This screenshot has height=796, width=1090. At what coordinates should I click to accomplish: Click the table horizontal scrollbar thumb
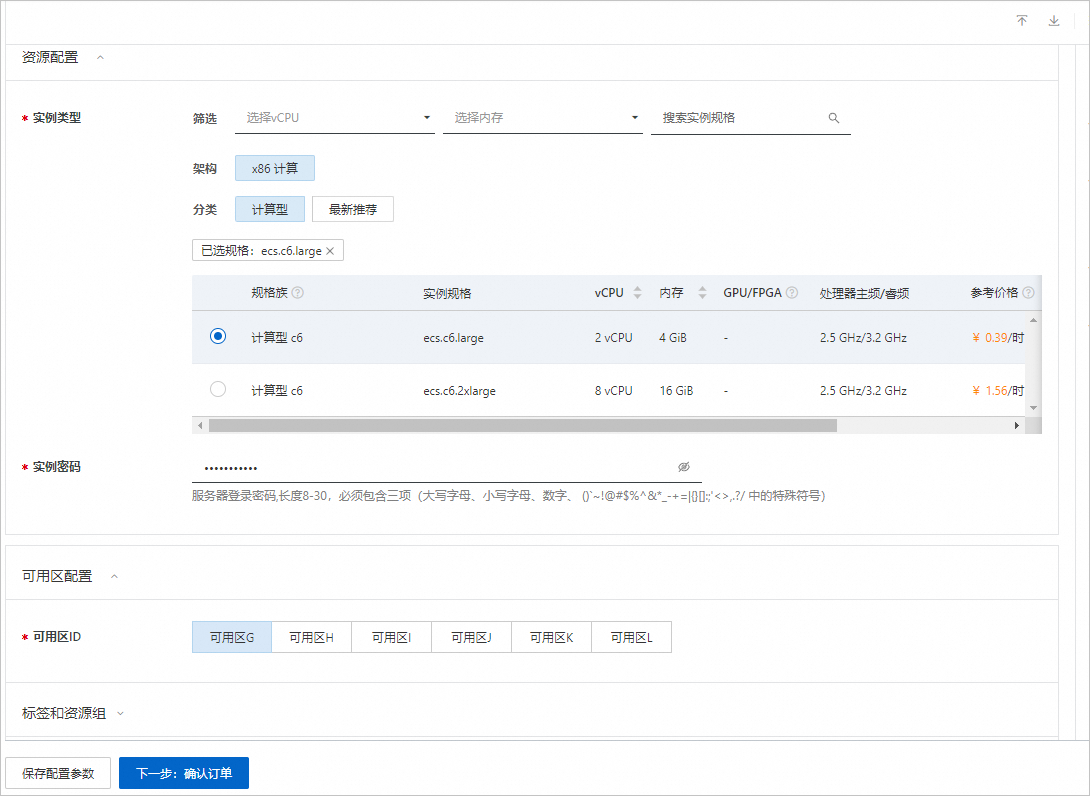click(523, 425)
